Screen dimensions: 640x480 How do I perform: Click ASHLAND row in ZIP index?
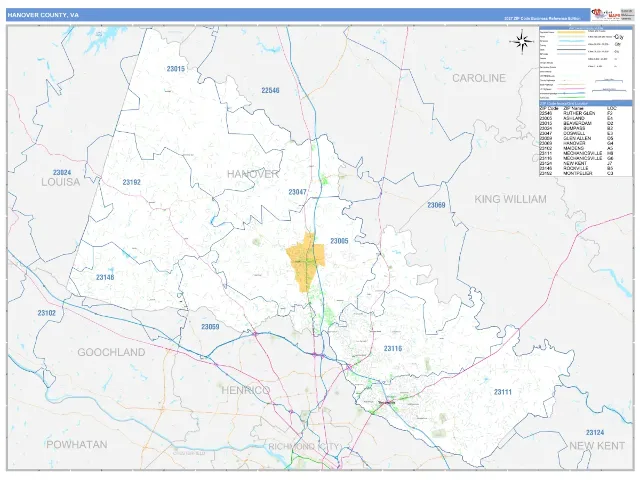pos(577,118)
